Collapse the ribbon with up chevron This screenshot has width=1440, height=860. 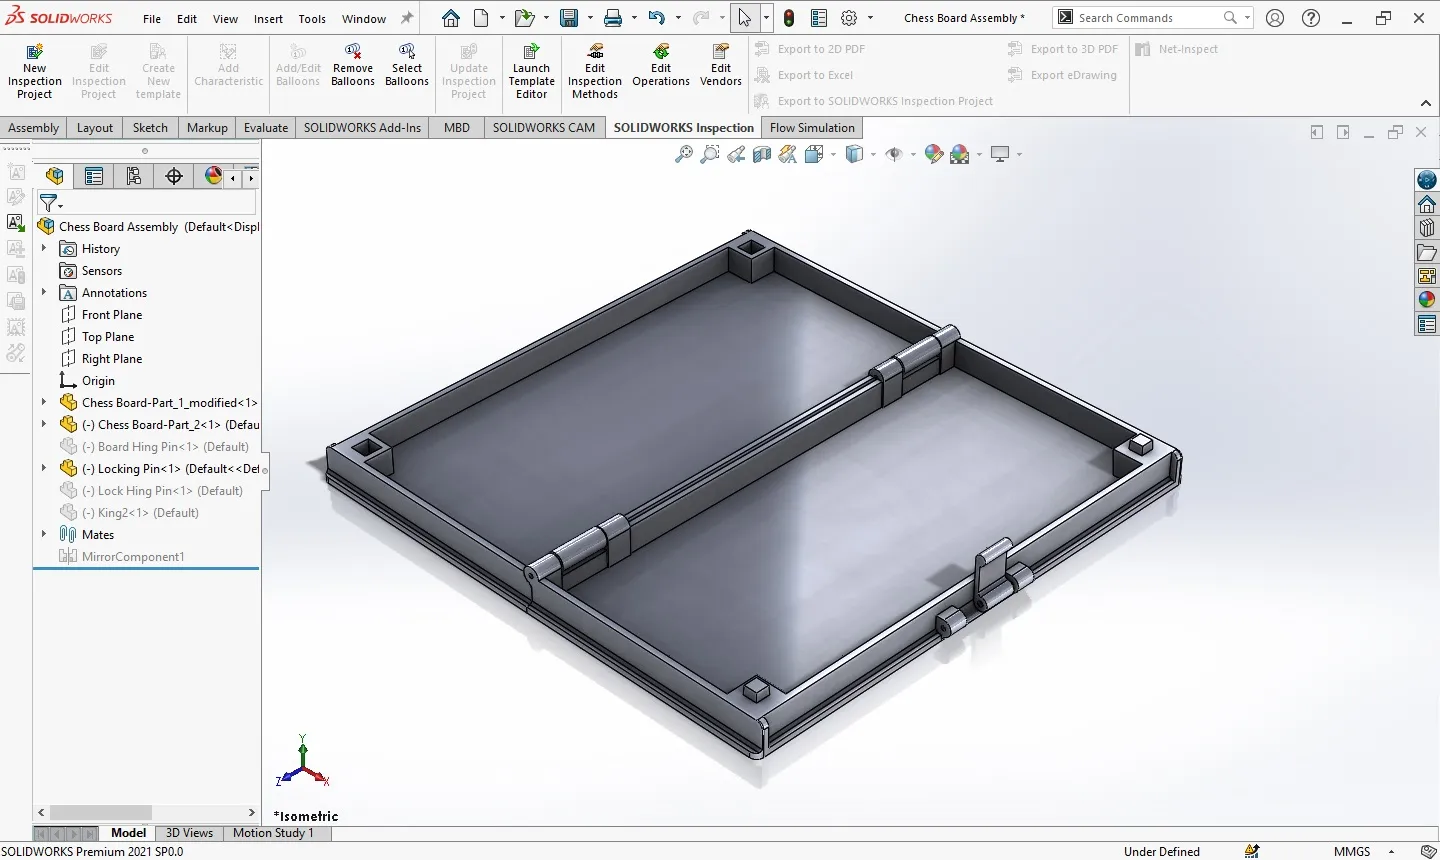click(1426, 103)
